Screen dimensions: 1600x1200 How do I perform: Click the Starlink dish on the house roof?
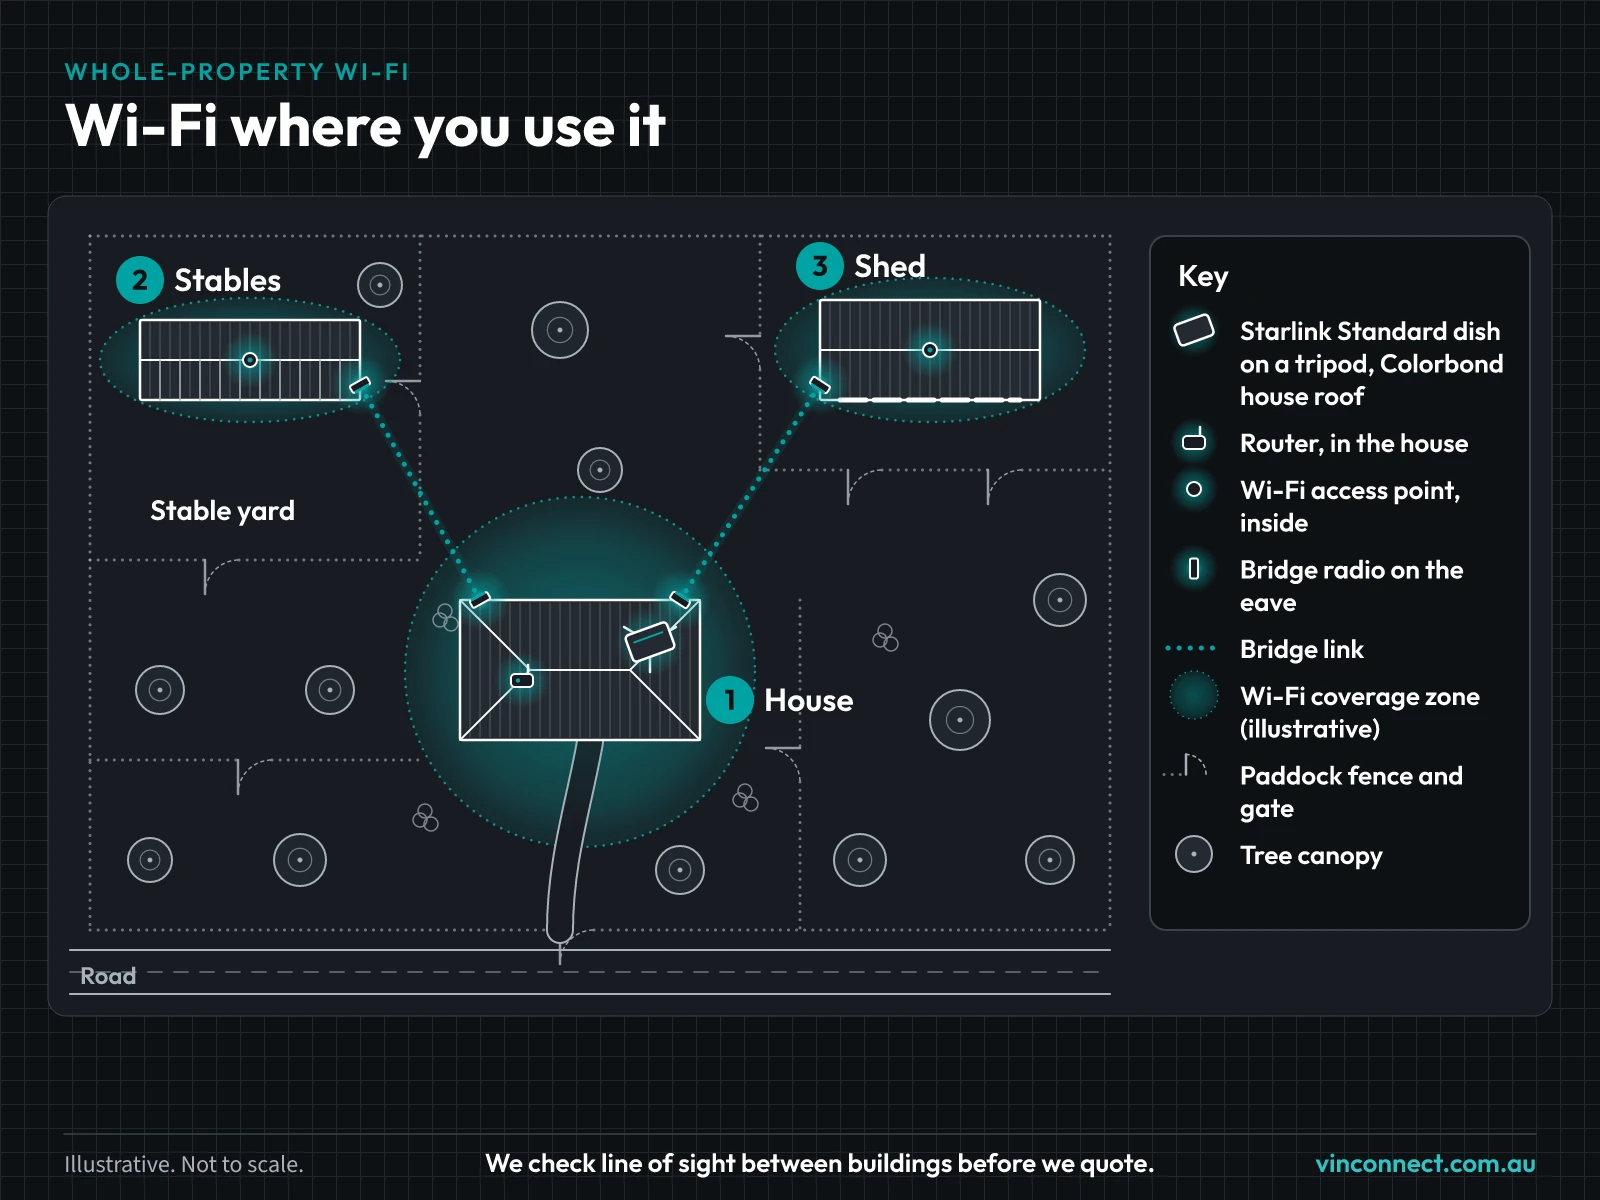tap(650, 641)
